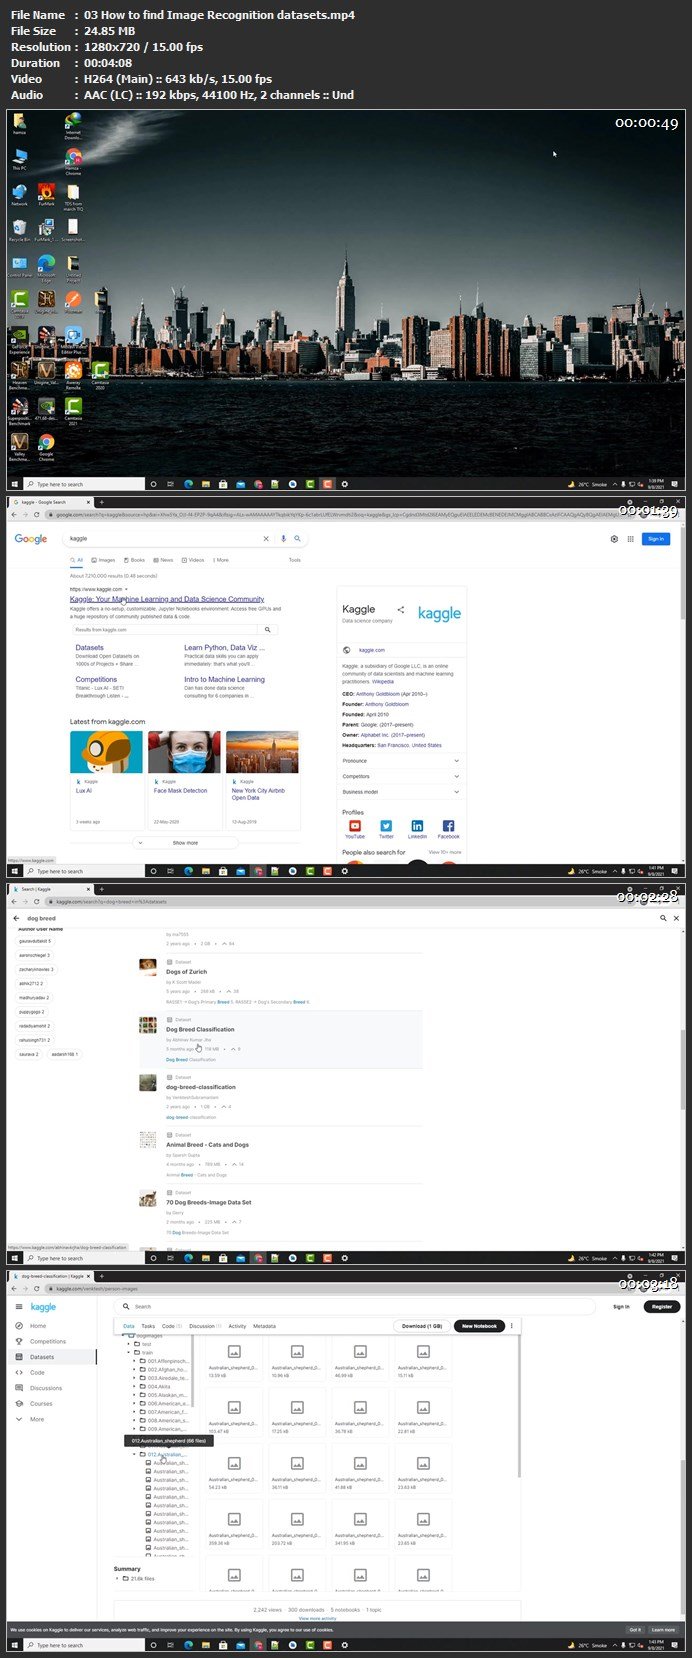Click the blue magnifier in Google's search box
Screen dimensions: 692x1658
(x=297, y=538)
